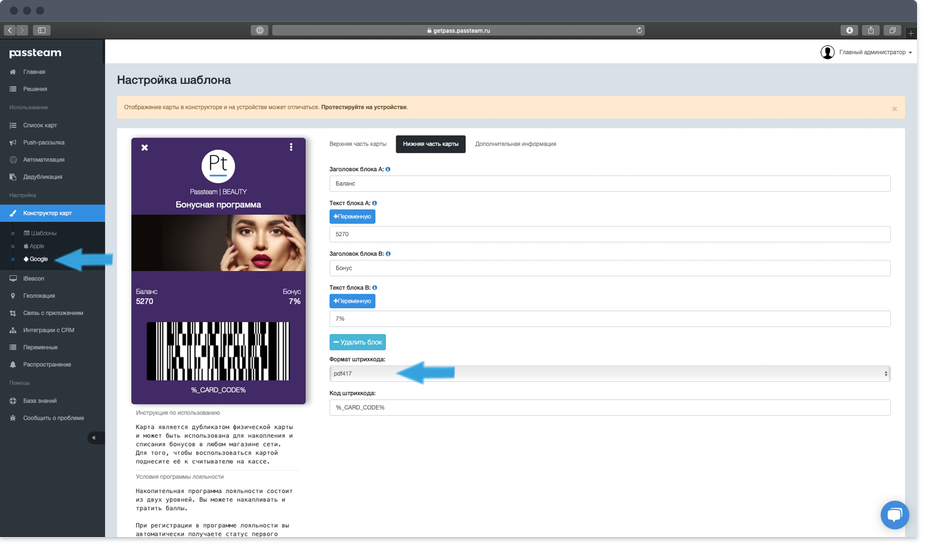
Task: Click the browser share button
Action: pyautogui.click(x=871, y=31)
